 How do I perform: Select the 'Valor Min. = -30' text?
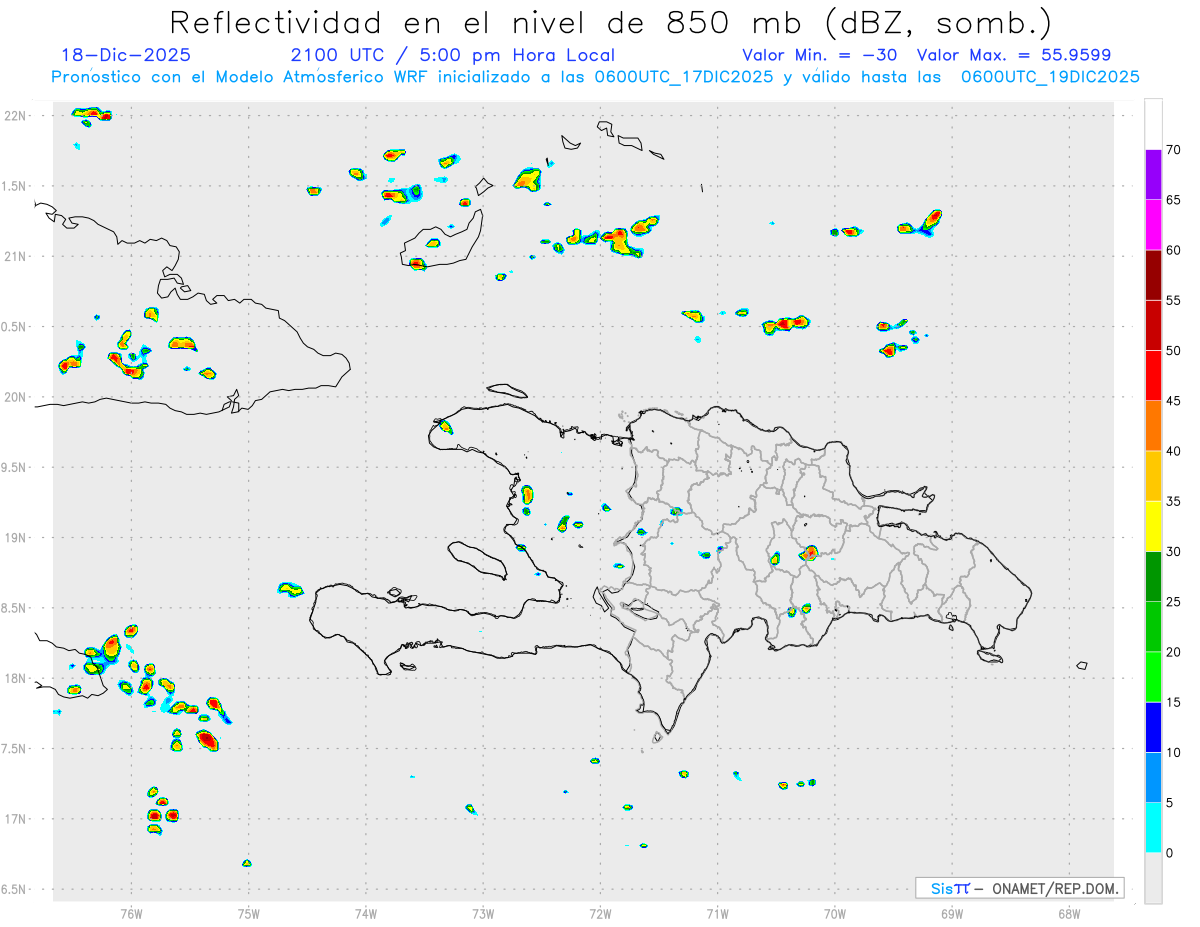[x=820, y=55]
